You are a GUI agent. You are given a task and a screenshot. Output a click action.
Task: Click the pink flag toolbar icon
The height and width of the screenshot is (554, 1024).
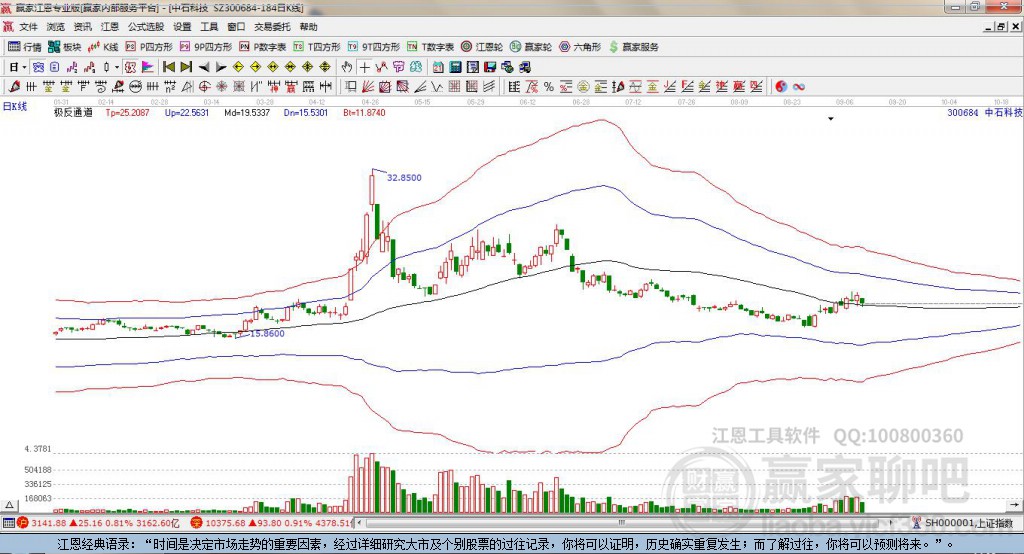tap(148, 67)
